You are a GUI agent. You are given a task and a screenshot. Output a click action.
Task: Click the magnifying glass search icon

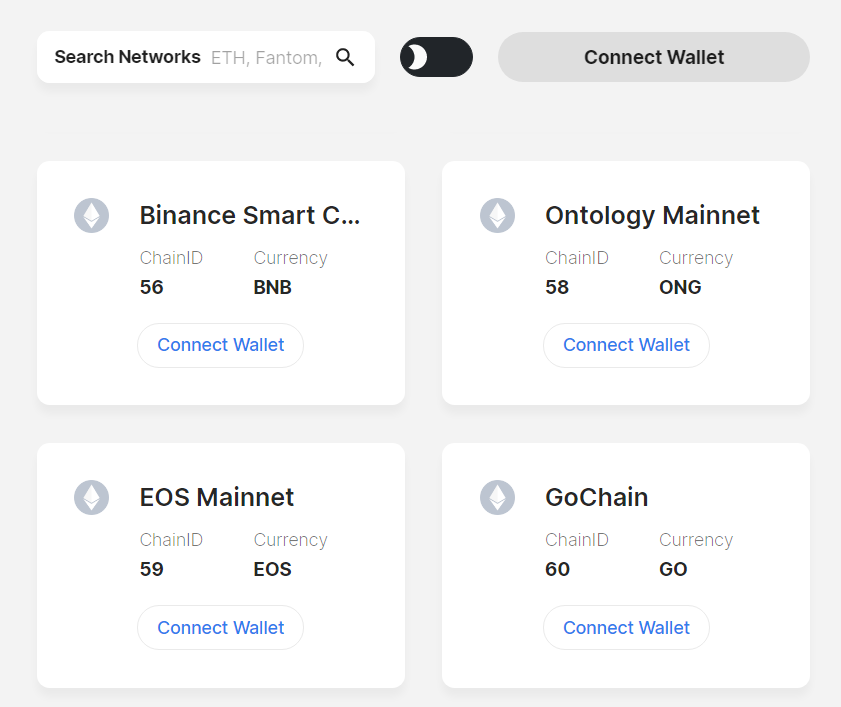pos(345,57)
